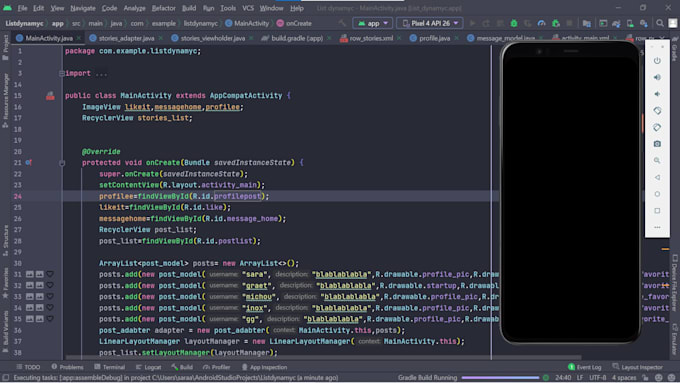Image resolution: width=680 pixels, height=383 pixels.
Task: Open the Problems tool window
Action: [67, 367]
